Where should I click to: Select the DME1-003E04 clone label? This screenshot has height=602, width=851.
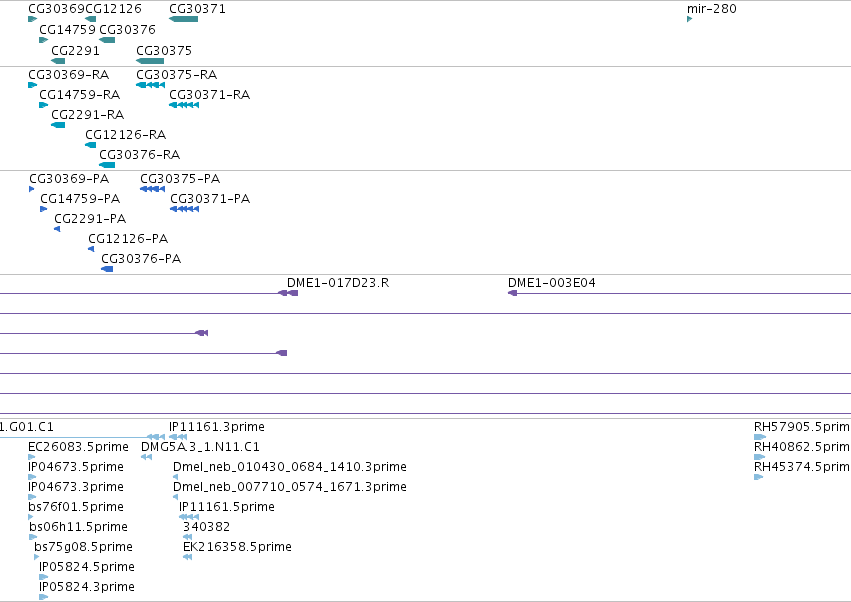(551, 283)
